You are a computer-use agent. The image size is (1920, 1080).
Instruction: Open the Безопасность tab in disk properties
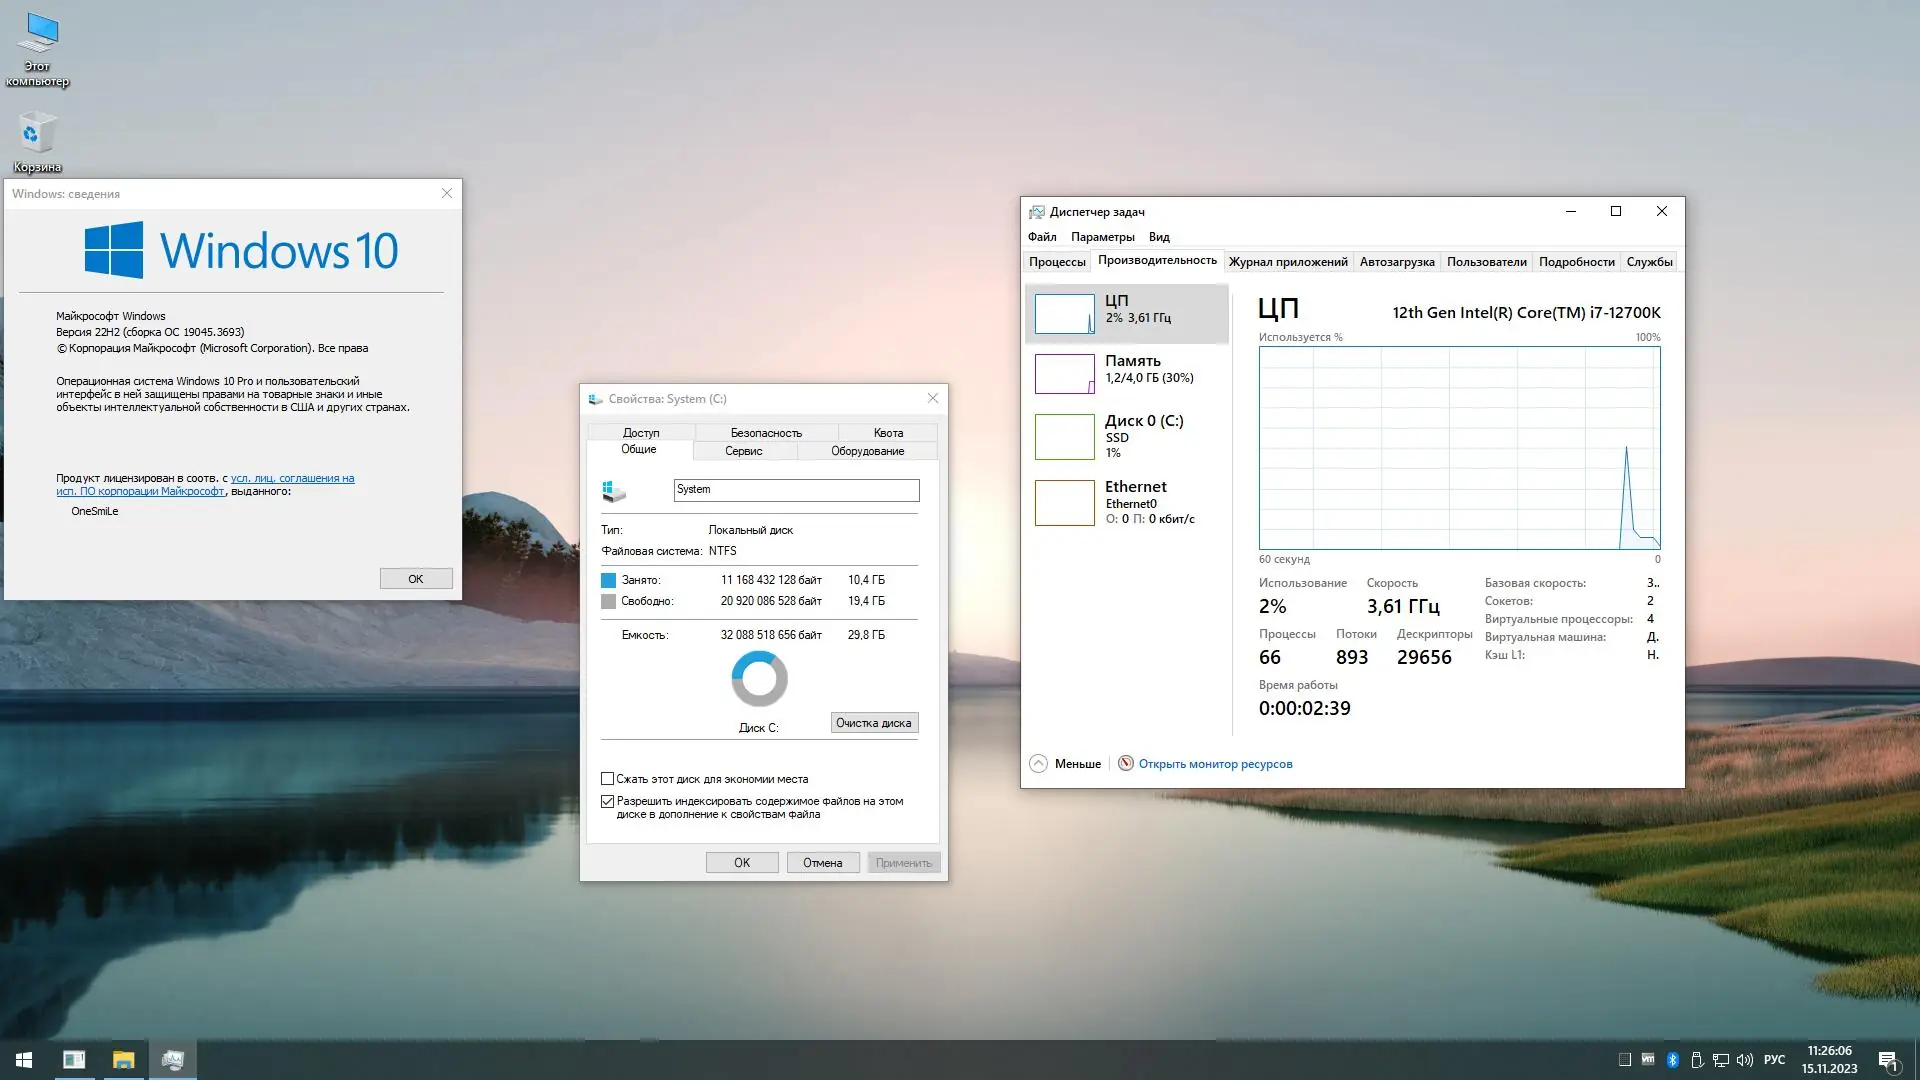[x=766, y=433]
